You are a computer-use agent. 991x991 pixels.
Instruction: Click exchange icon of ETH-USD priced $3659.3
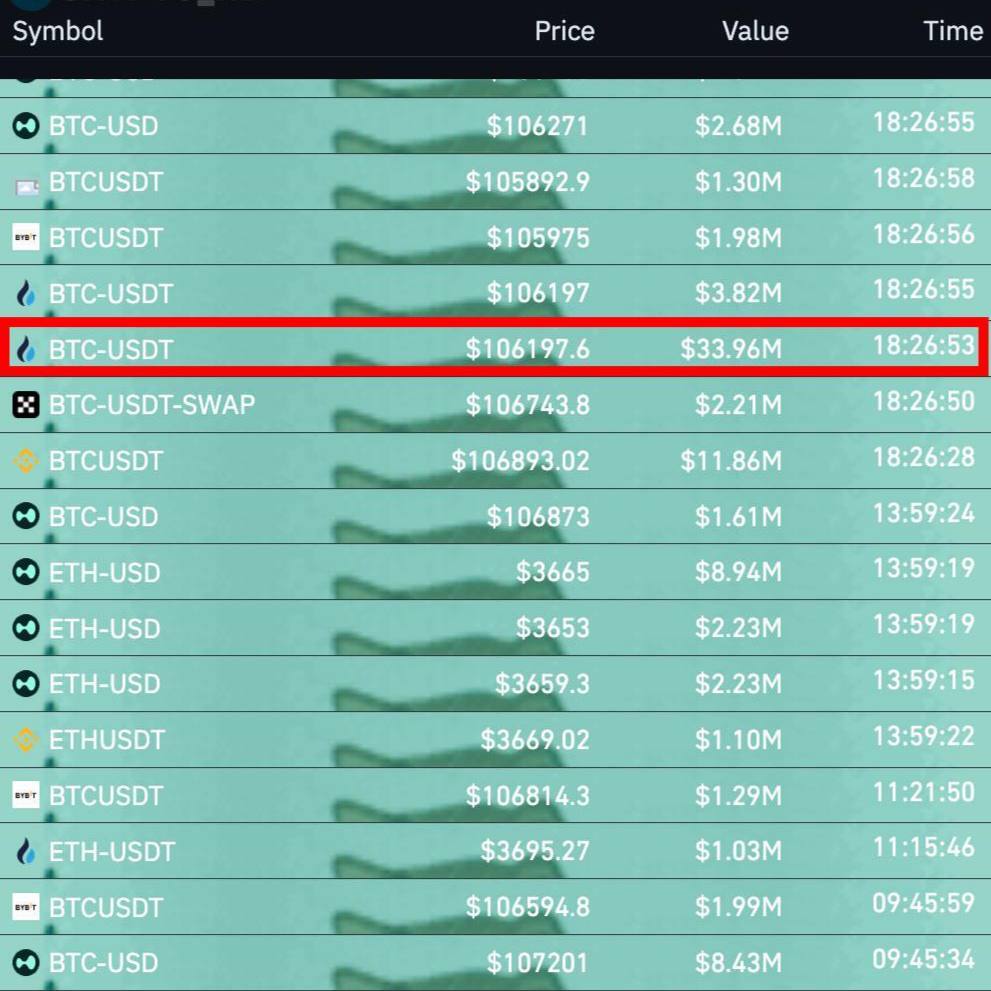pos(26,684)
